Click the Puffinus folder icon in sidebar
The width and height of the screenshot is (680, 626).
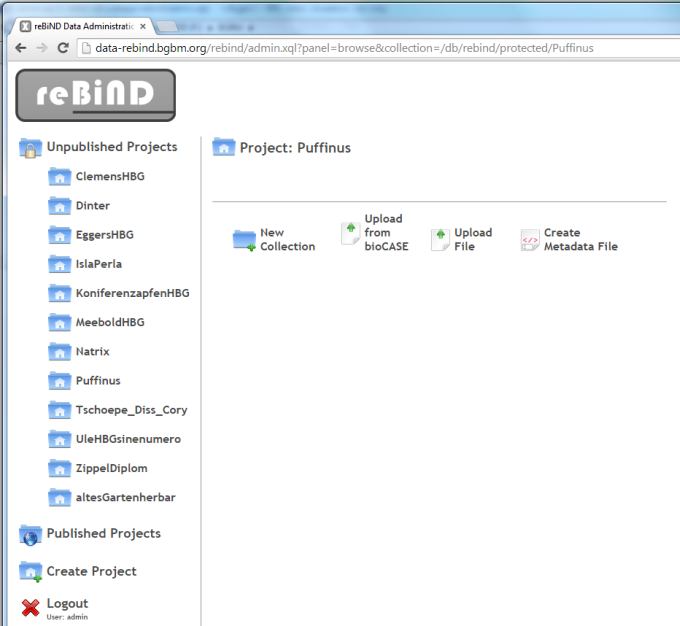pyautogui.click(x=59, y=380)
